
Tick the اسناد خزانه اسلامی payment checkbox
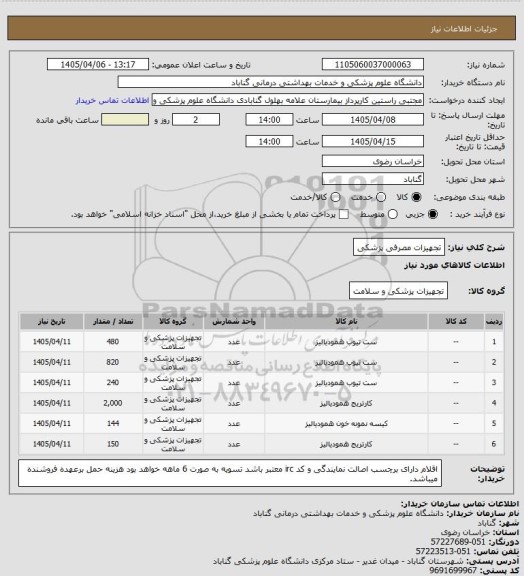point(344,214)
